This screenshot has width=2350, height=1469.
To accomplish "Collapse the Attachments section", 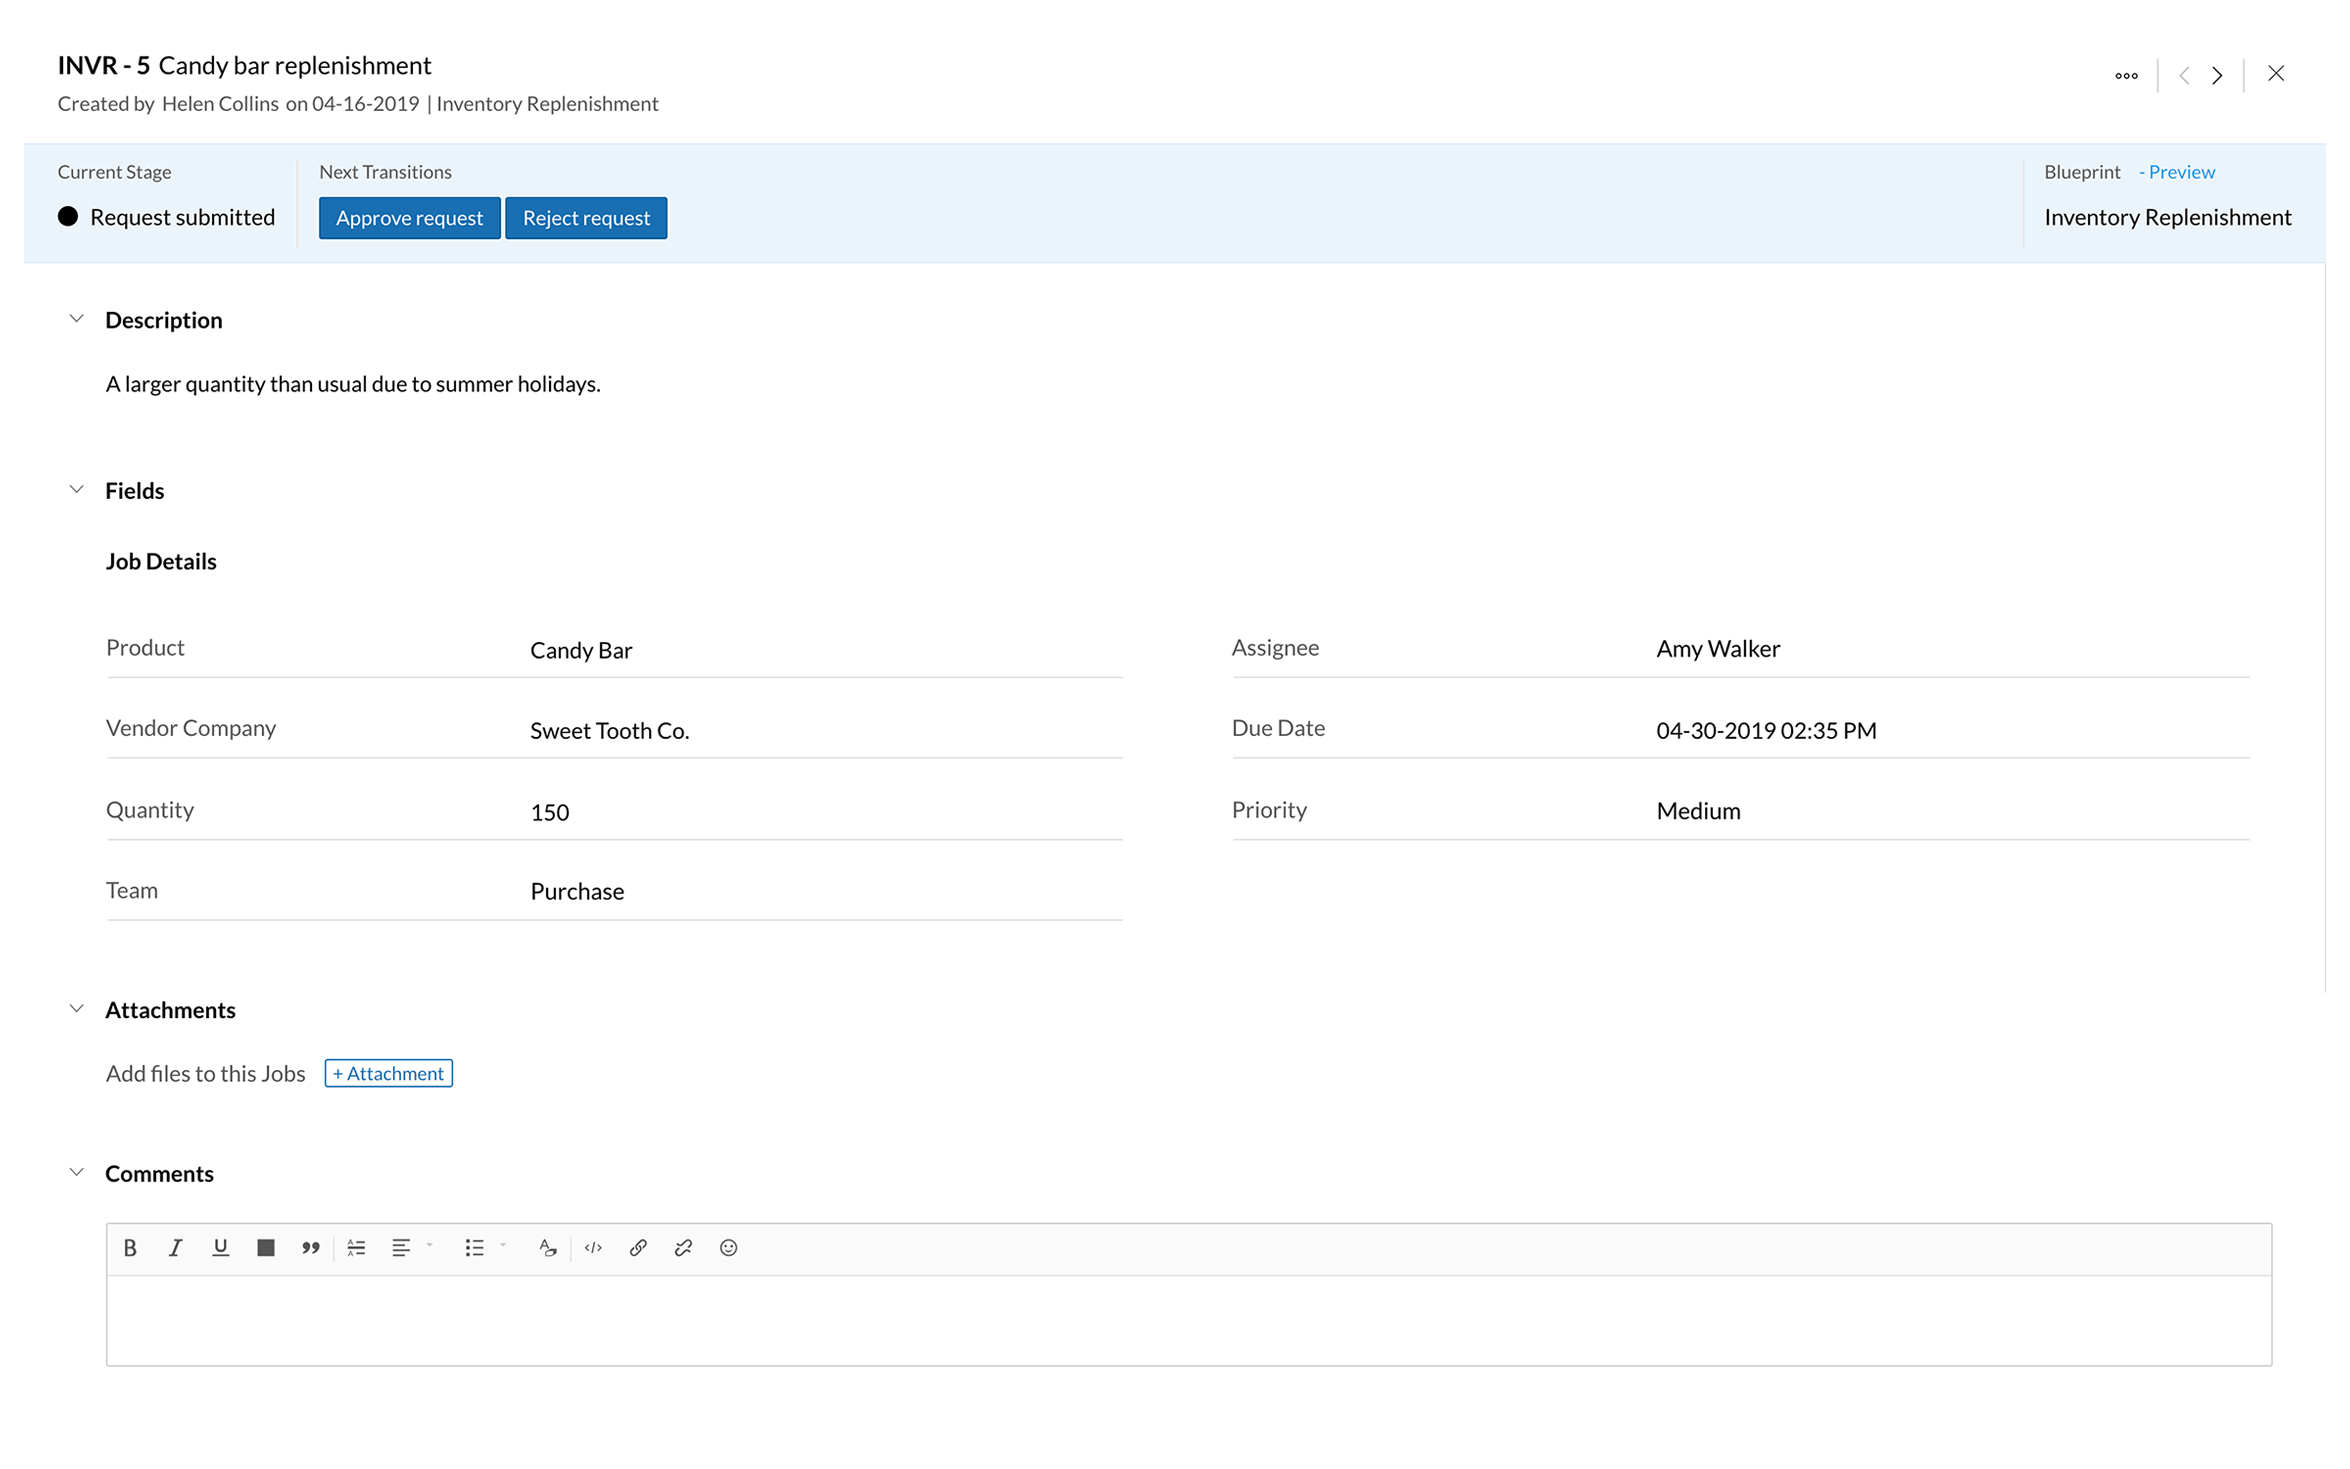I will [x=76, y=1008].
